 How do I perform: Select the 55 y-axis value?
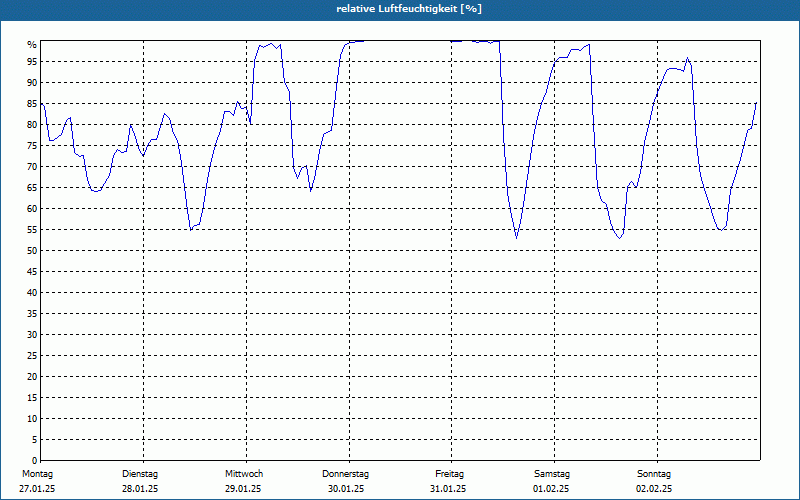(32, 230)
